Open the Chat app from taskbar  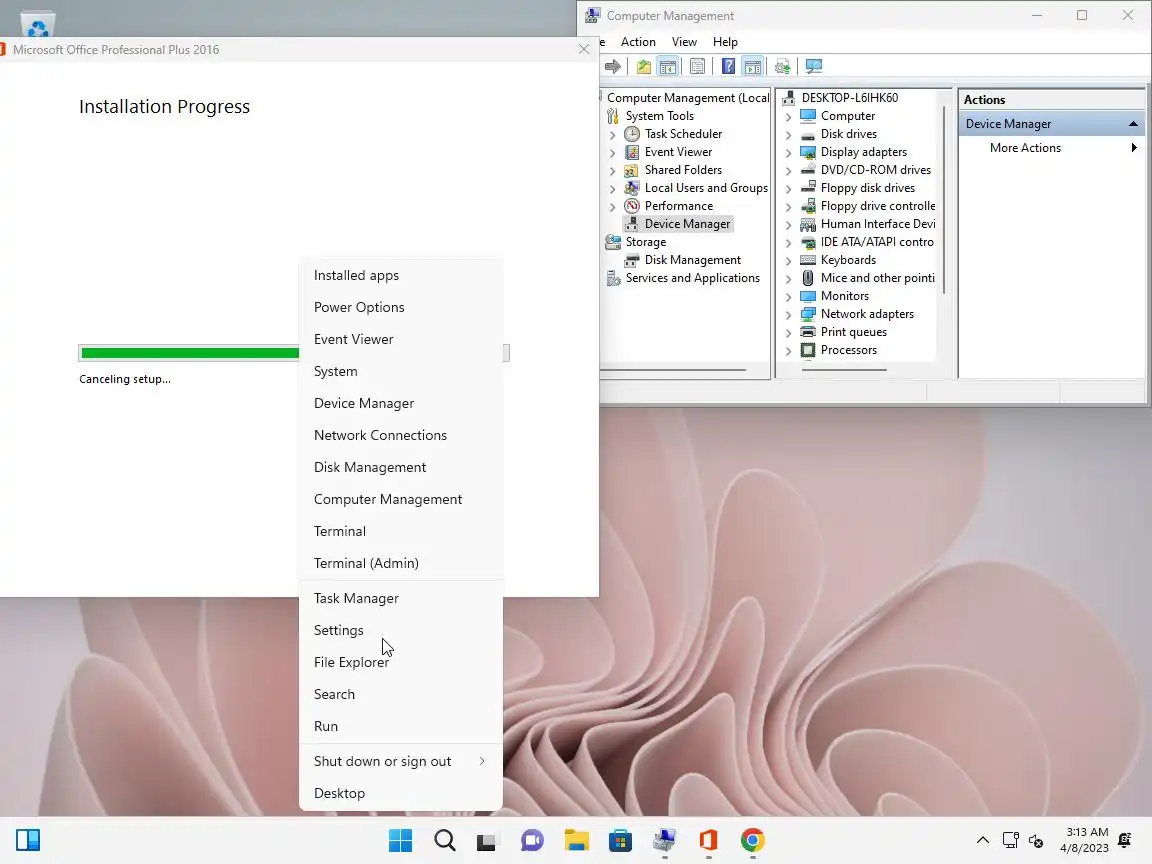click(532, 840)
